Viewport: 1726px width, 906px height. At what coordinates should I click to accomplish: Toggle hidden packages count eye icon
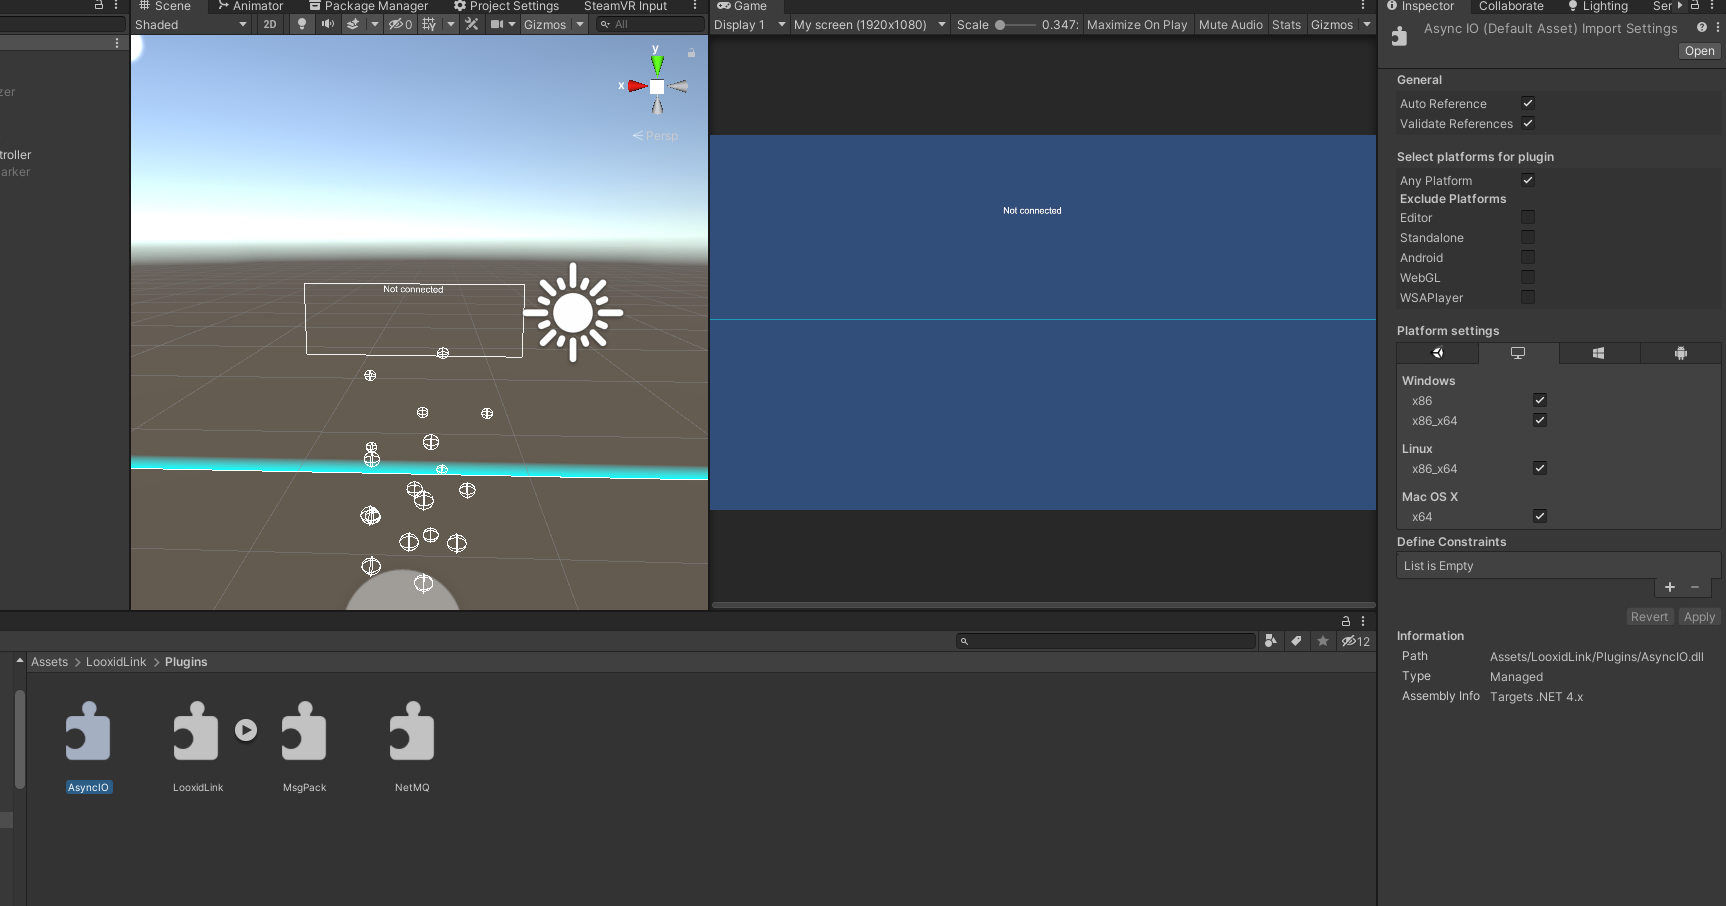click(1355, 641)
